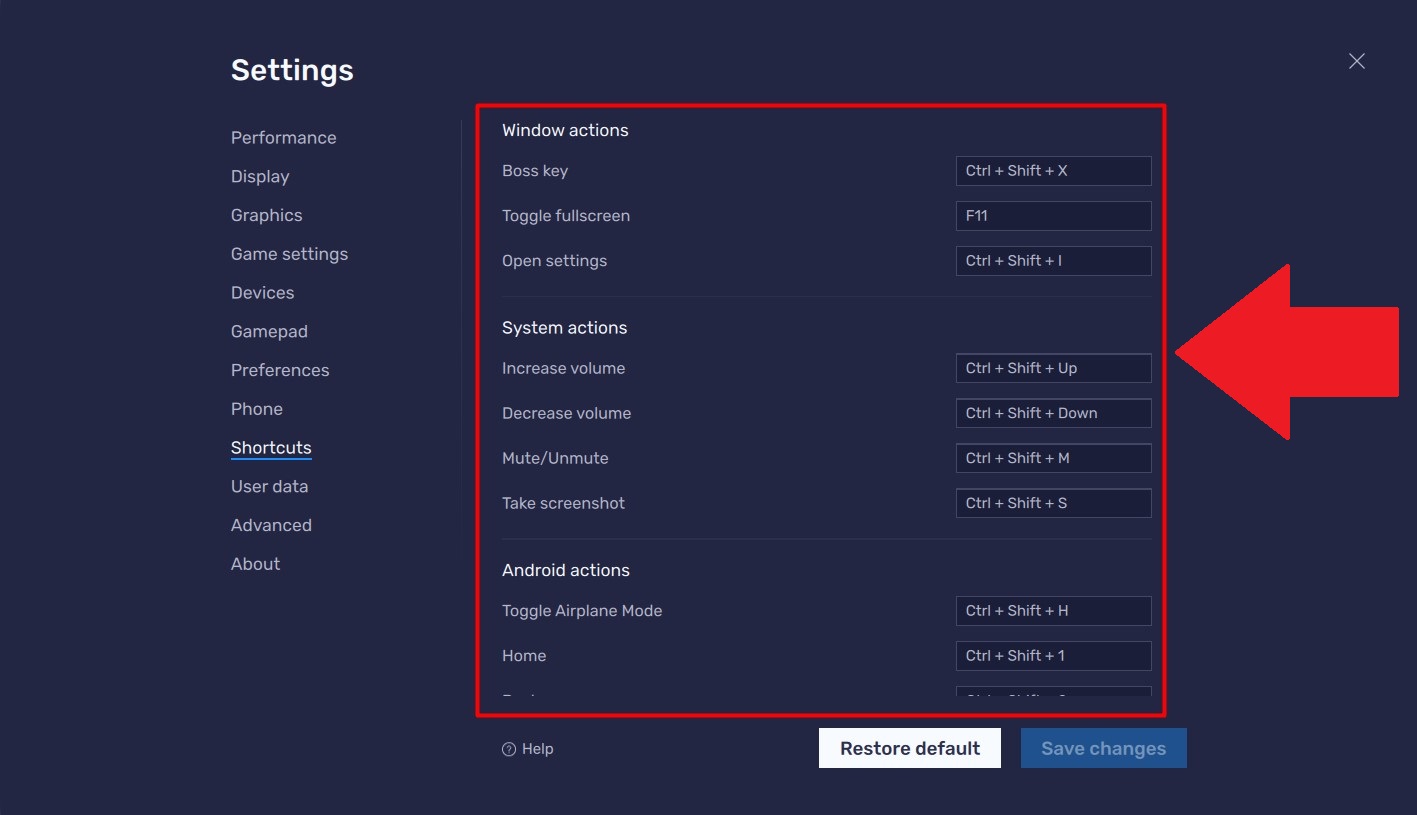Viewport: 1417px width, 815px height.
Task: Switch to Display settings
Action: 259,176
